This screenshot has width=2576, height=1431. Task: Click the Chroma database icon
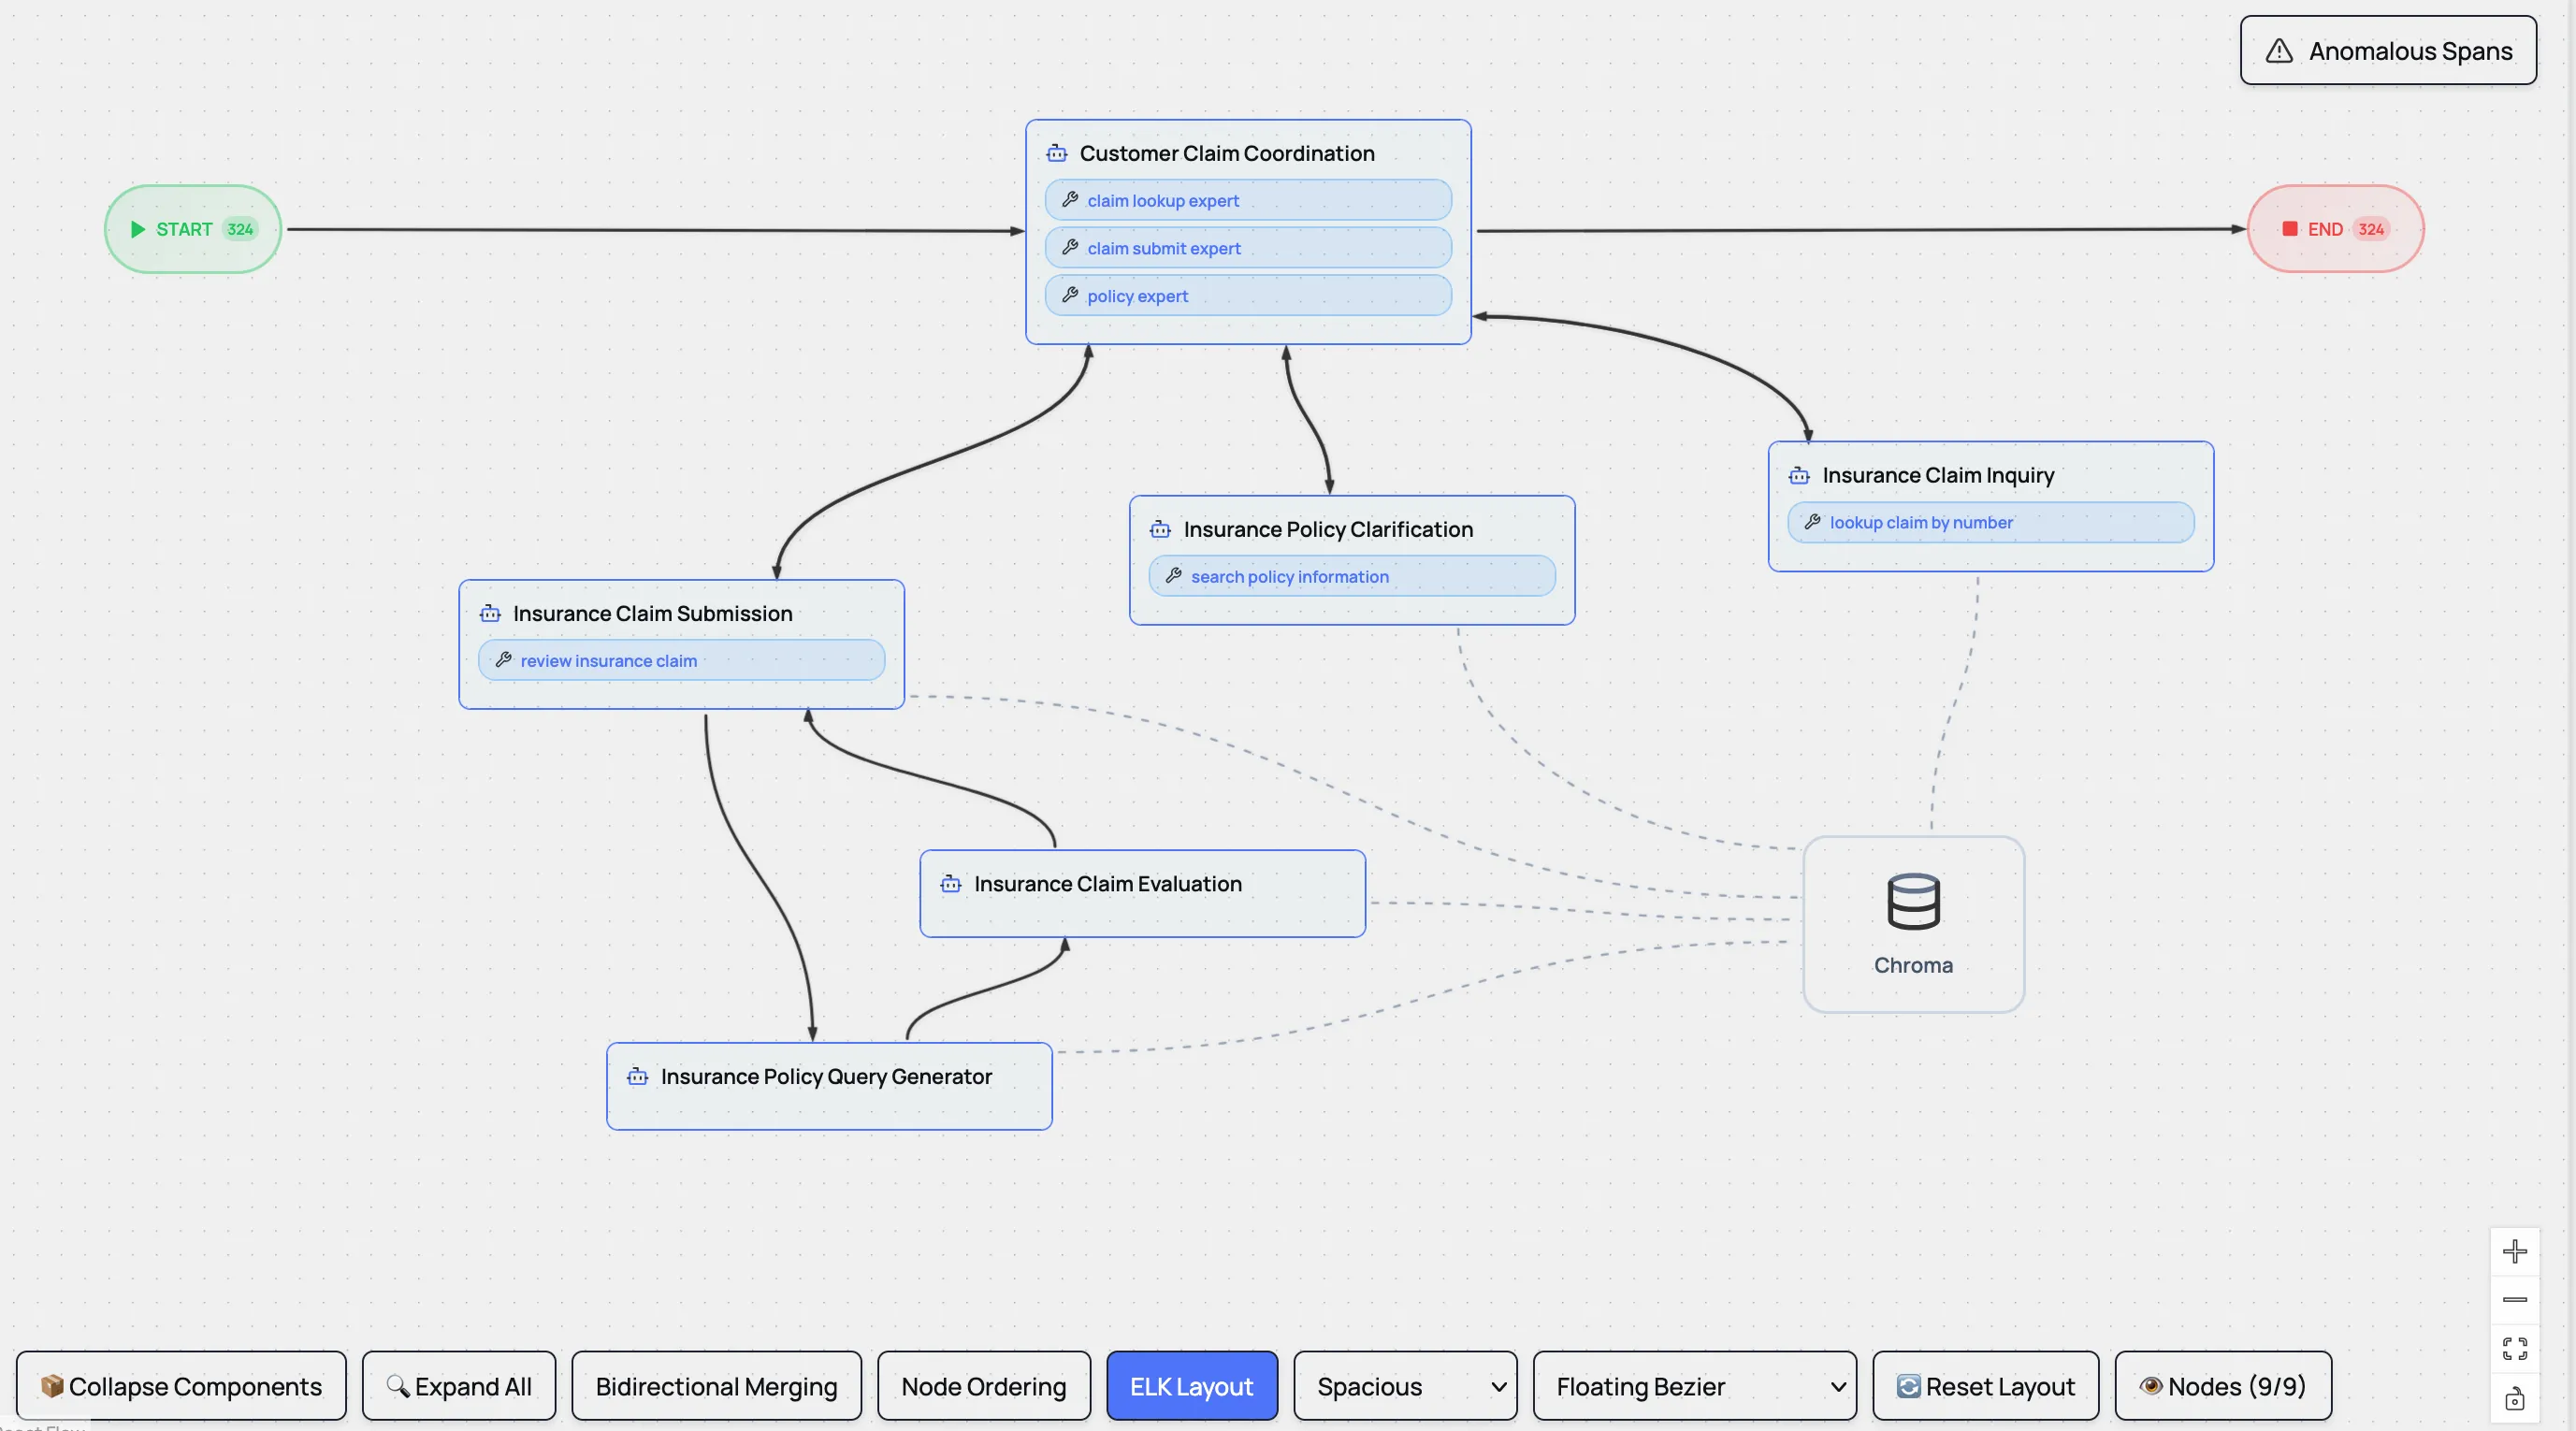(1914, 903)
